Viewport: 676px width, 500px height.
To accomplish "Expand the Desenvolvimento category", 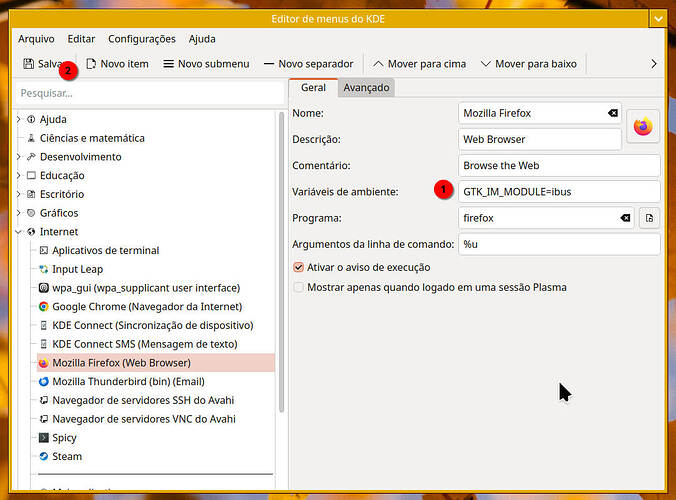I will point(19,157).
